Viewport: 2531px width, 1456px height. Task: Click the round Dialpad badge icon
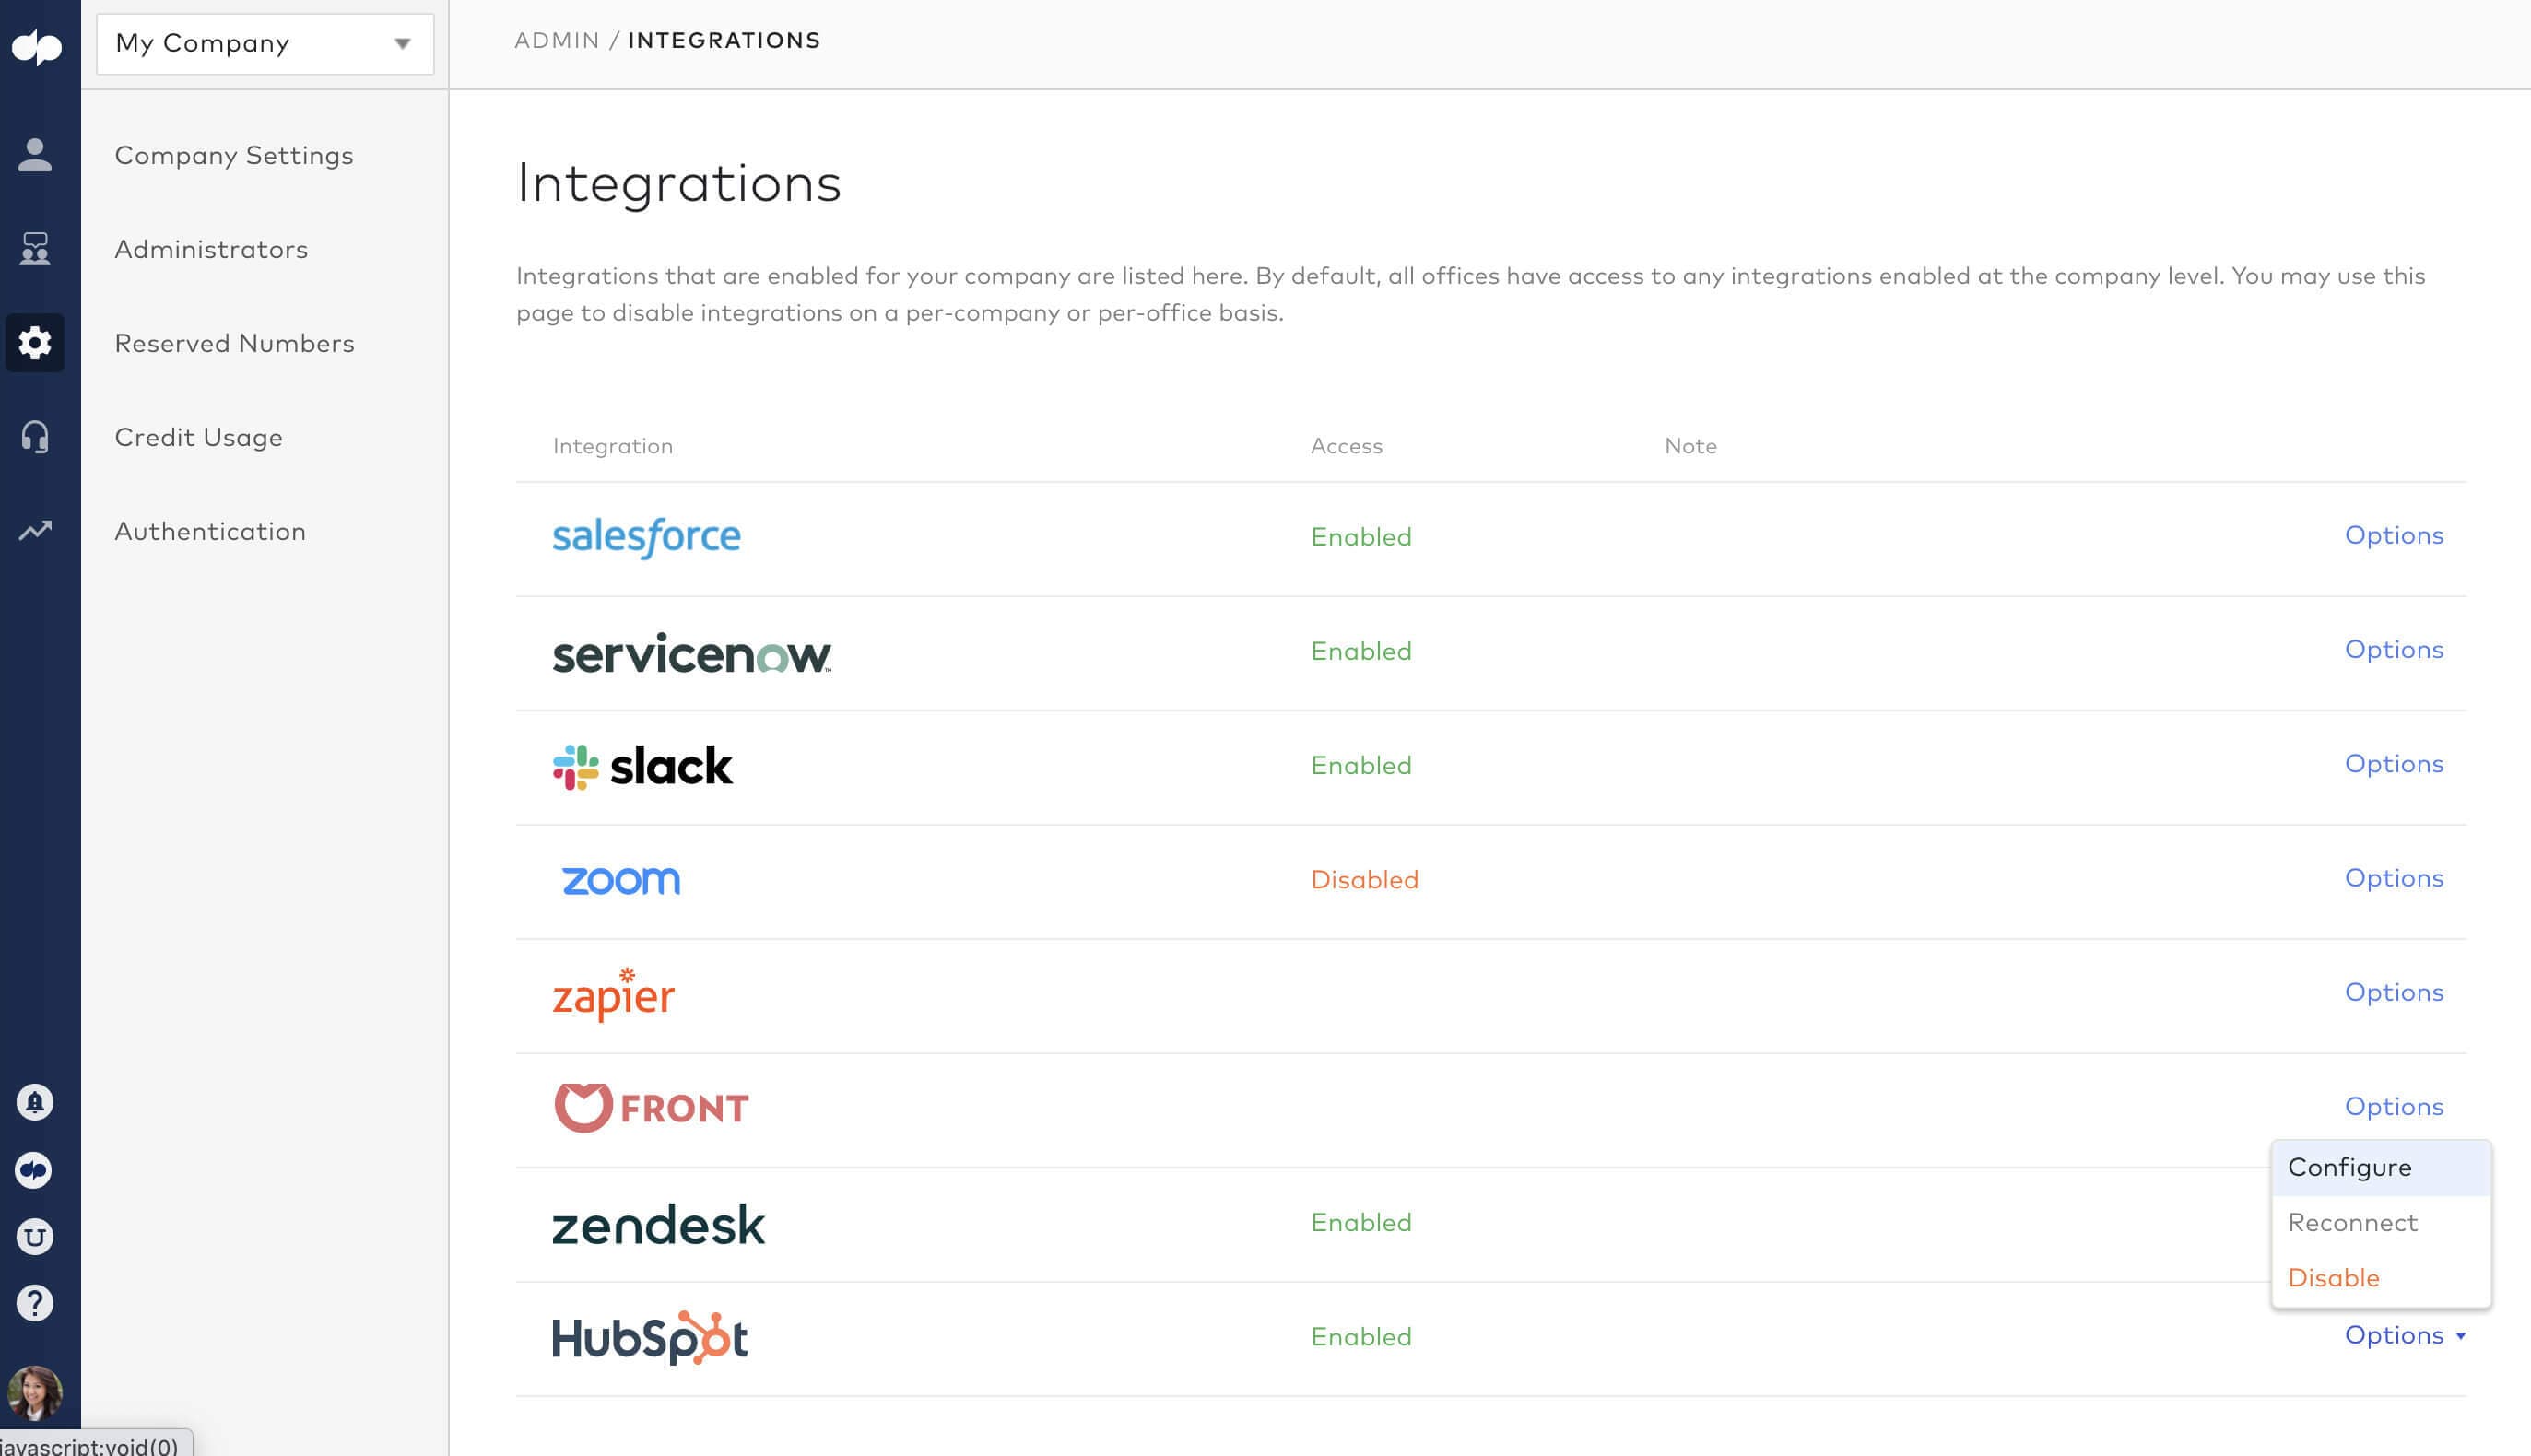point(35,1170)
